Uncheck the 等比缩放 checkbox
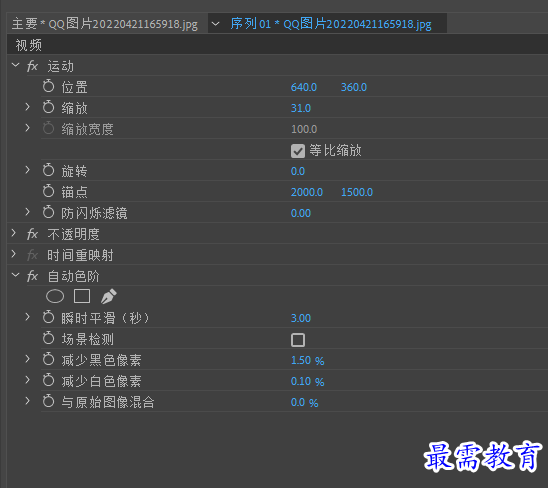The image size is (548, 488). pyautogui.click(x=298, y=151)
